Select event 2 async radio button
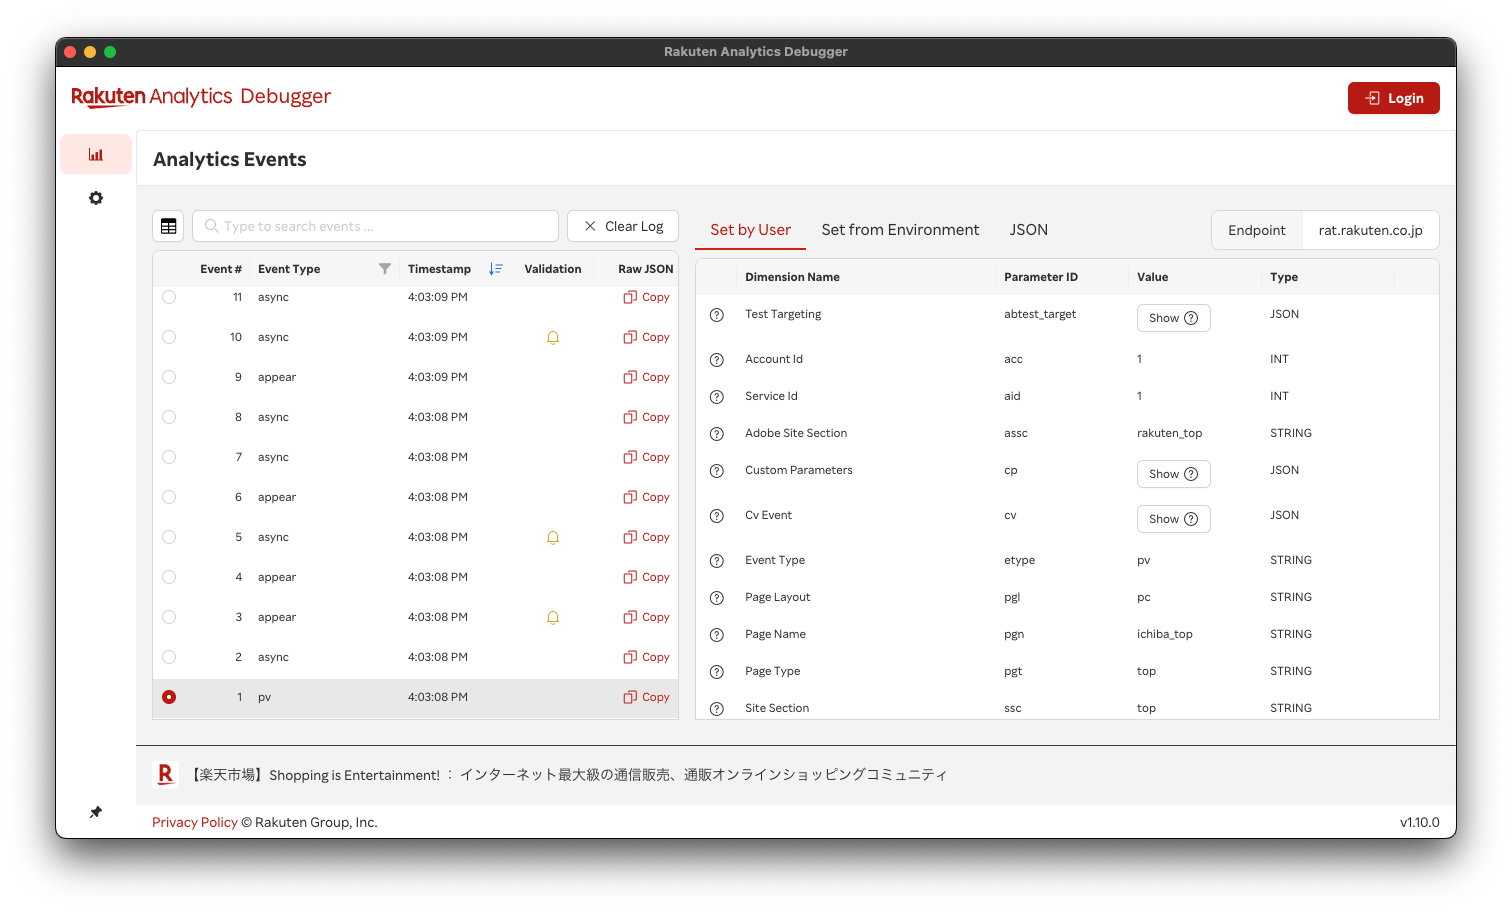 [169, 657]
